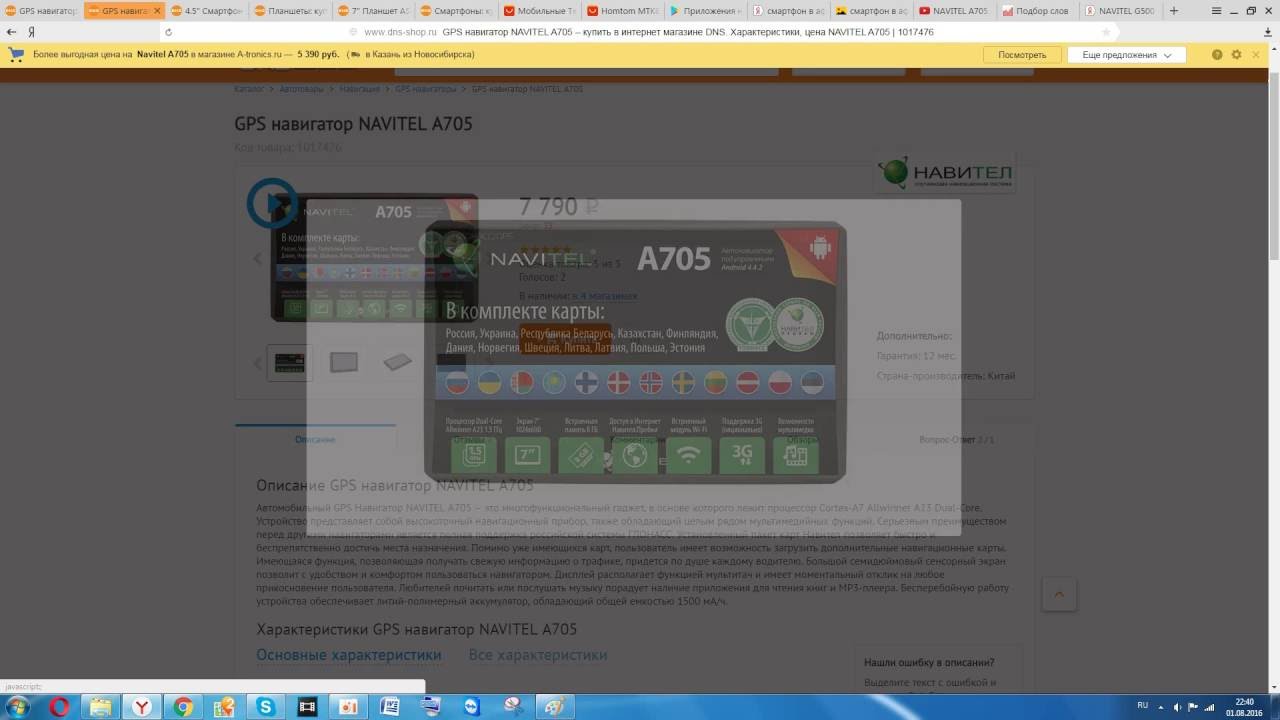Close the yellow price advisor bar
The width and height of the screenshot is (1280, 720).
click(1257, 55)
